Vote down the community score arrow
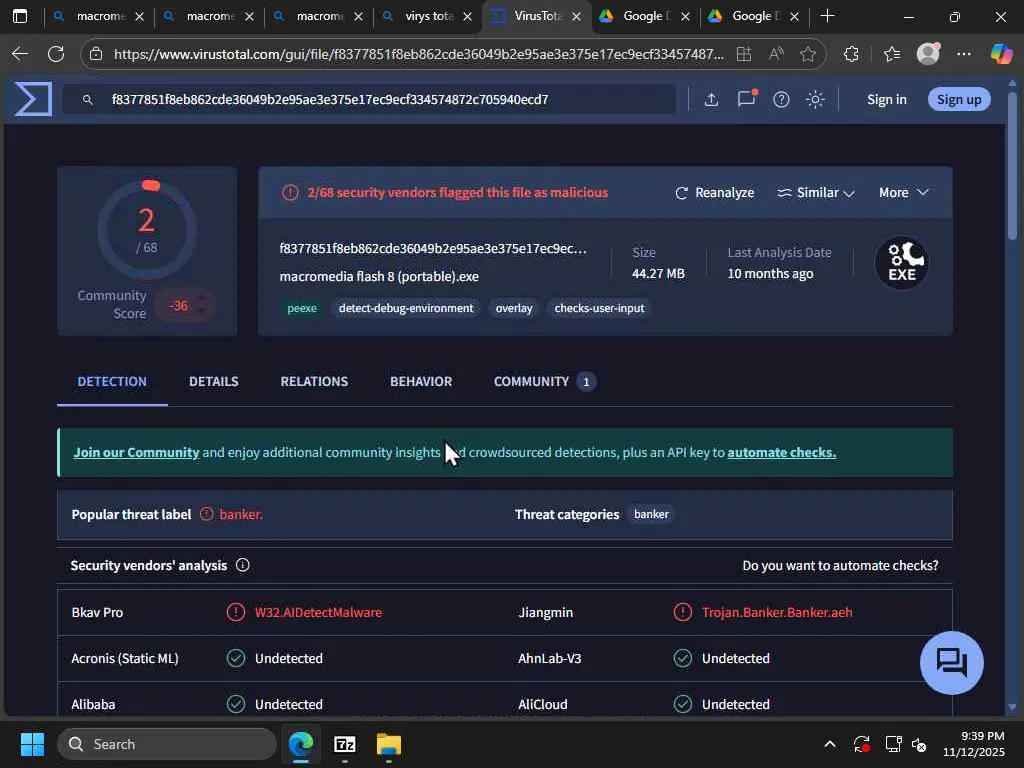Viewport: 1024px width, 768px height. [202, 312]
